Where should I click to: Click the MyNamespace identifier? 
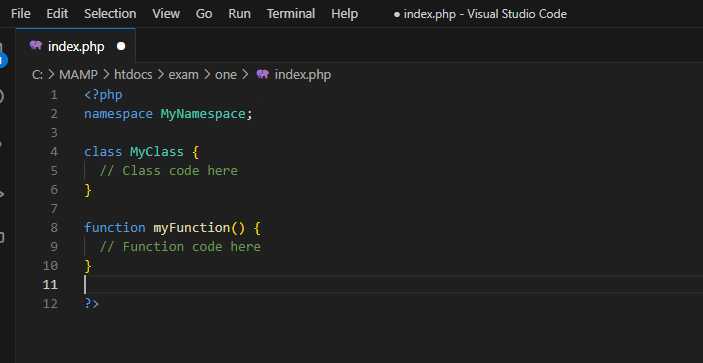pos(203,114)
